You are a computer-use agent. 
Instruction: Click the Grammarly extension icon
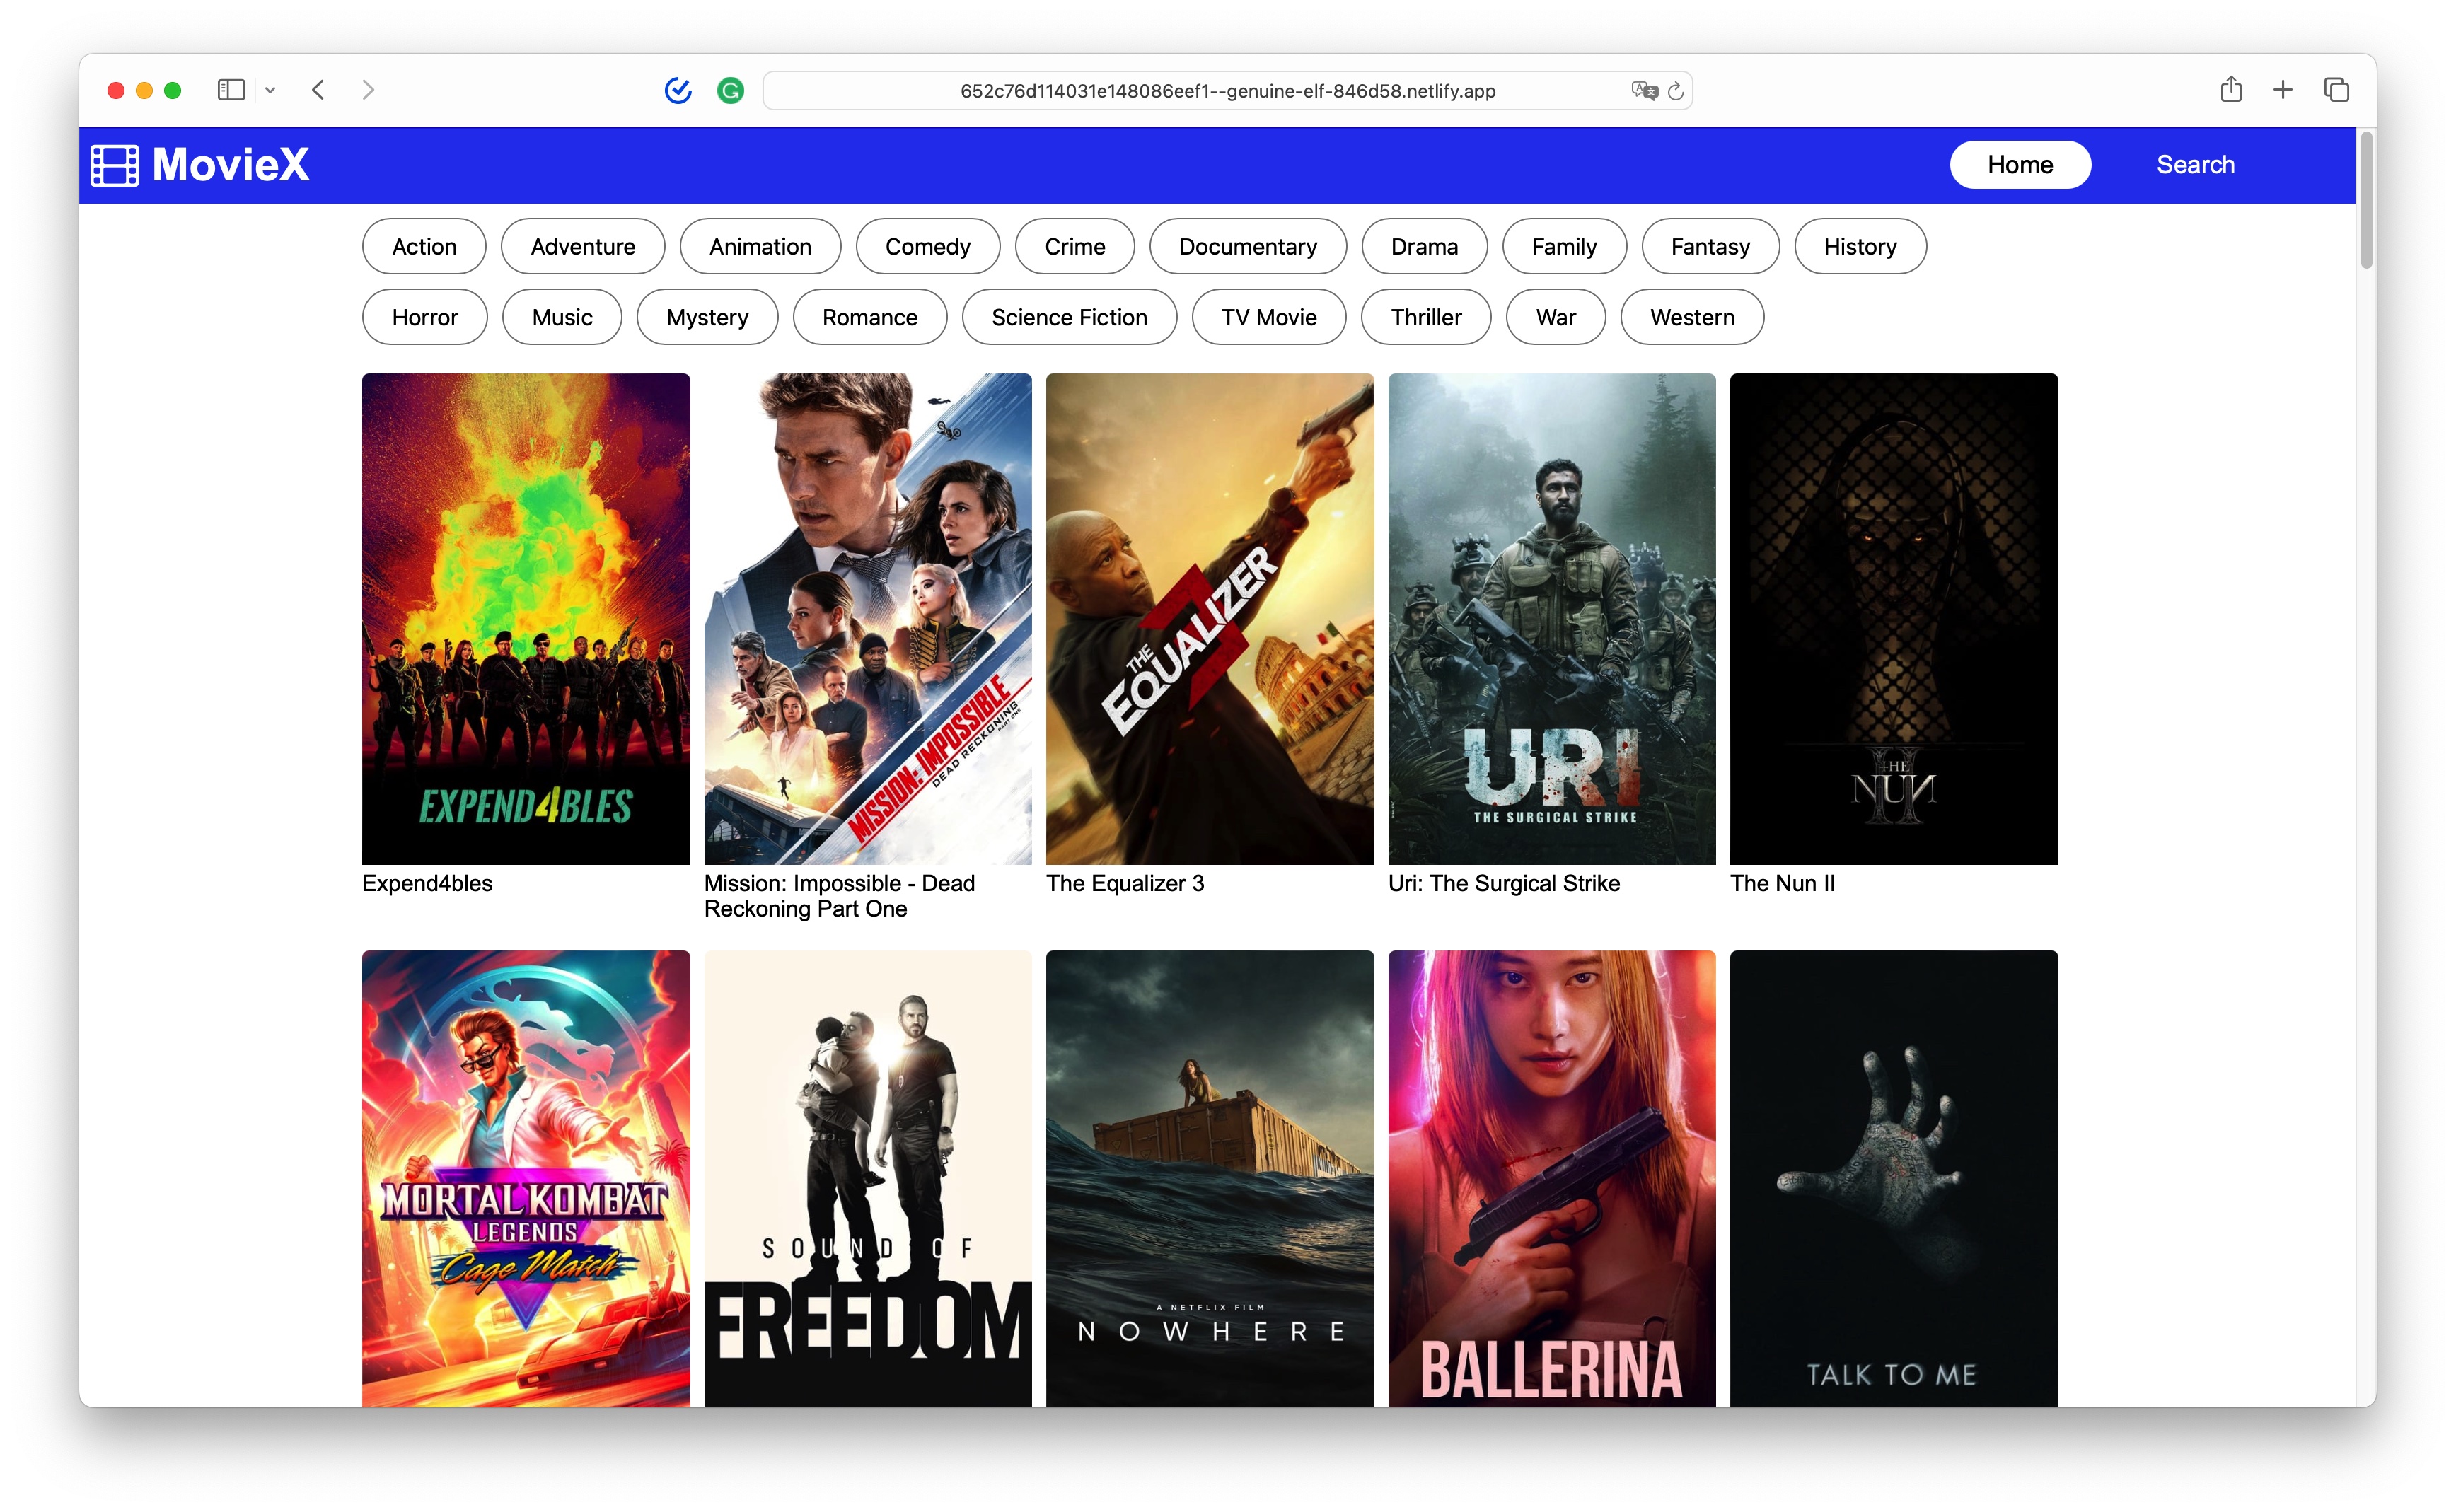(x=731, y=90)
